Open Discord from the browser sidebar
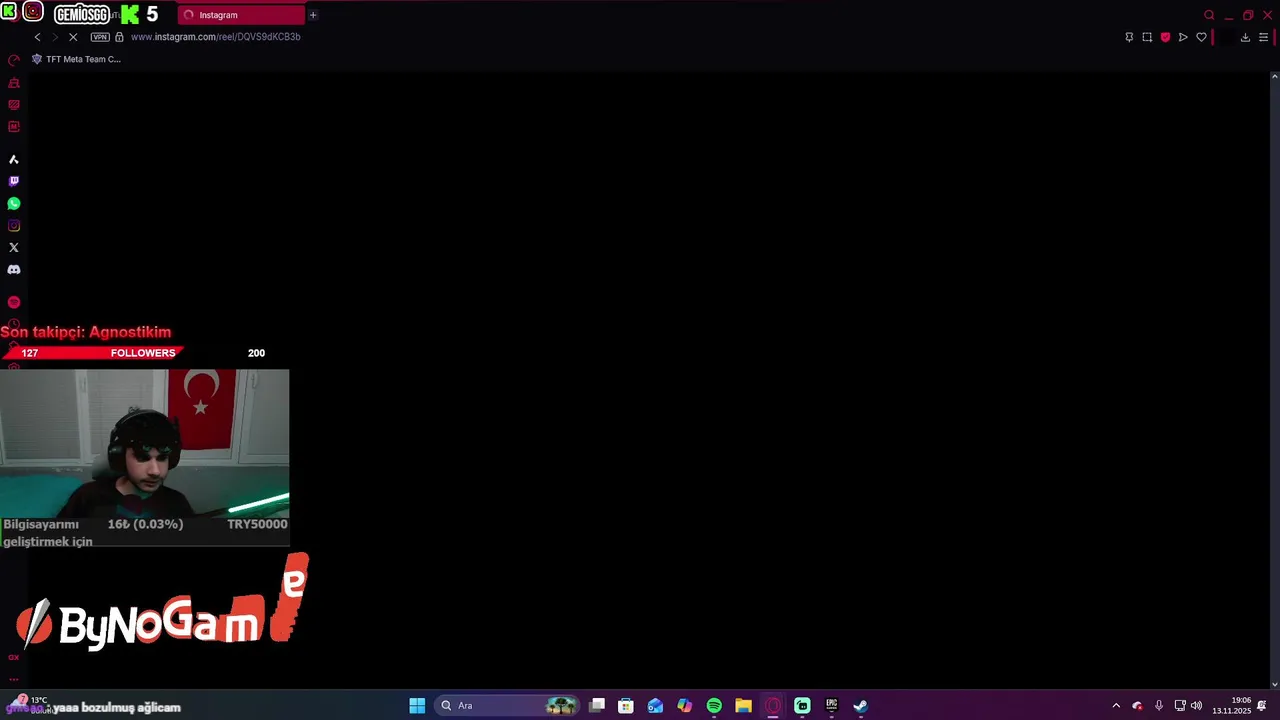 14,270
